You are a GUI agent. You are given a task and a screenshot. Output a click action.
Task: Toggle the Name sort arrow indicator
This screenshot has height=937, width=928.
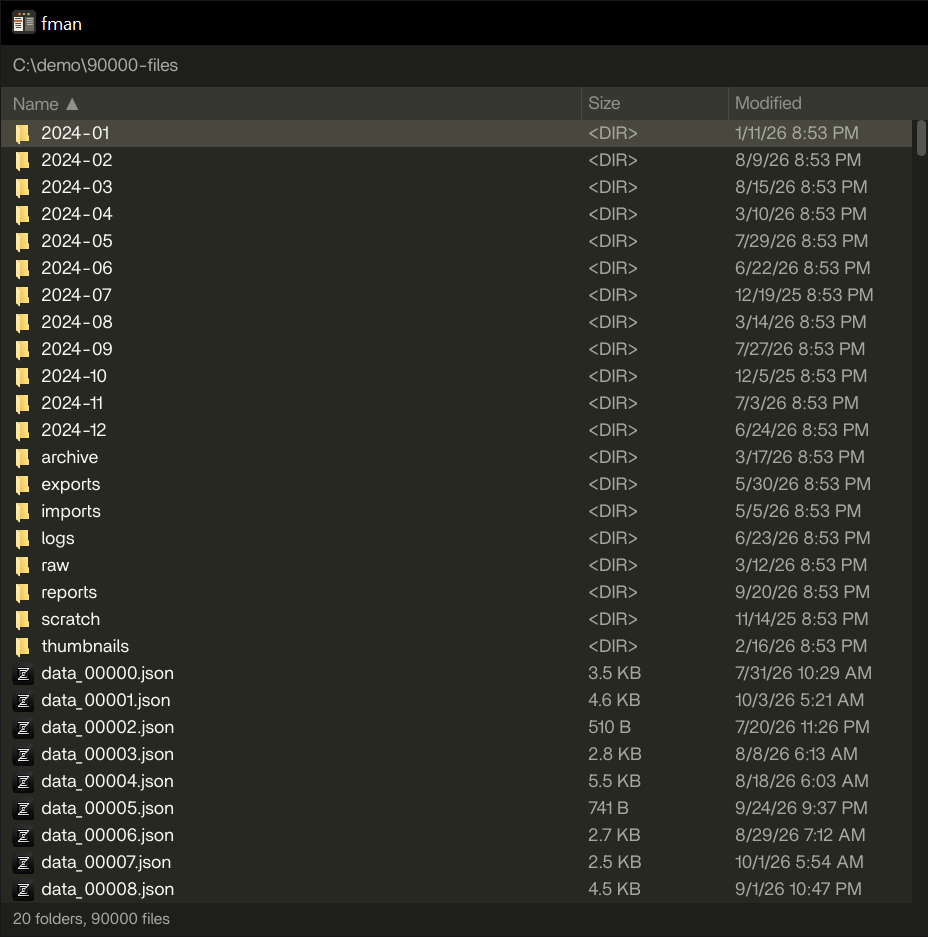(x=72, y=104)
